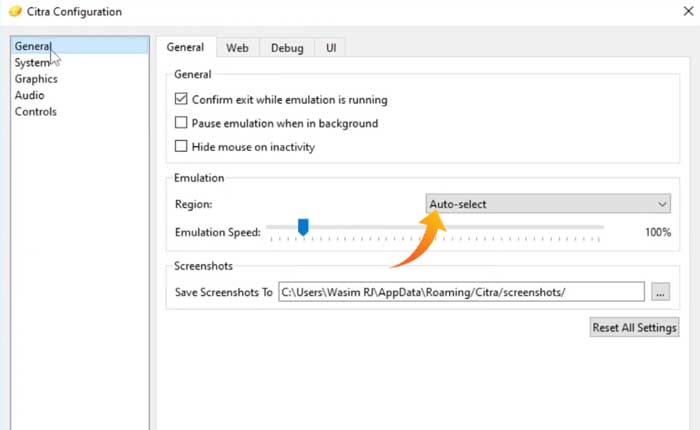The width and height of the screenshot is (700, 430).
Task: Select Audio in the category list
Action: click(x=29, y=95)
